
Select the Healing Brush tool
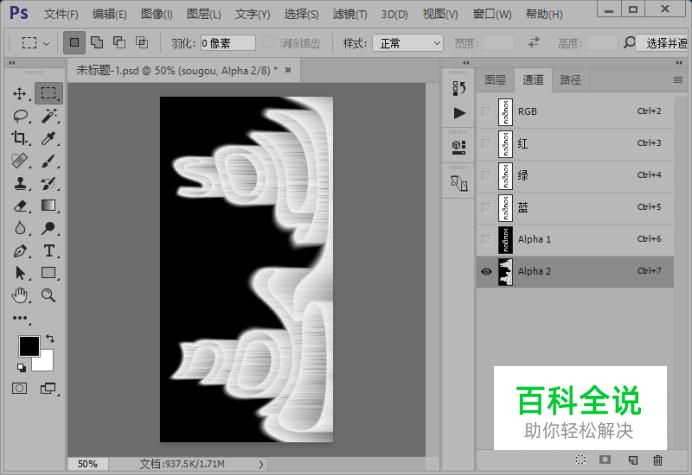(20, 161)
